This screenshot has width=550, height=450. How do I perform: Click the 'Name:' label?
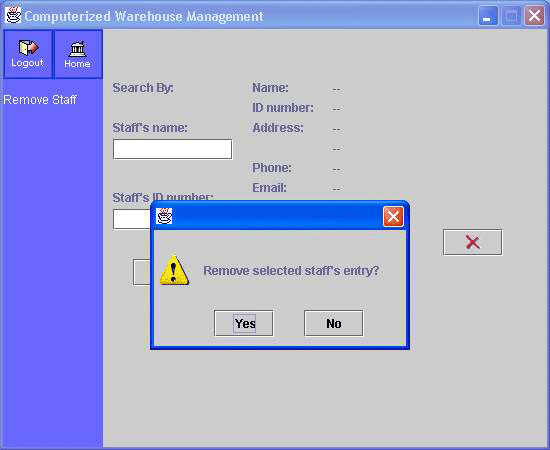pyautogui.click(x=270, y=88)
